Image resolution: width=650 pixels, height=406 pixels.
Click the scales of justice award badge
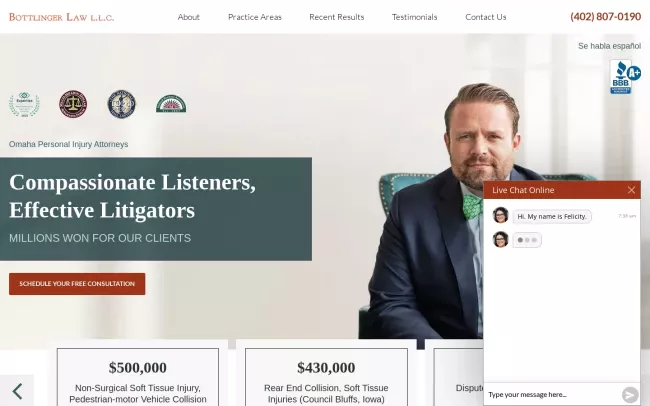coord(73,104)
